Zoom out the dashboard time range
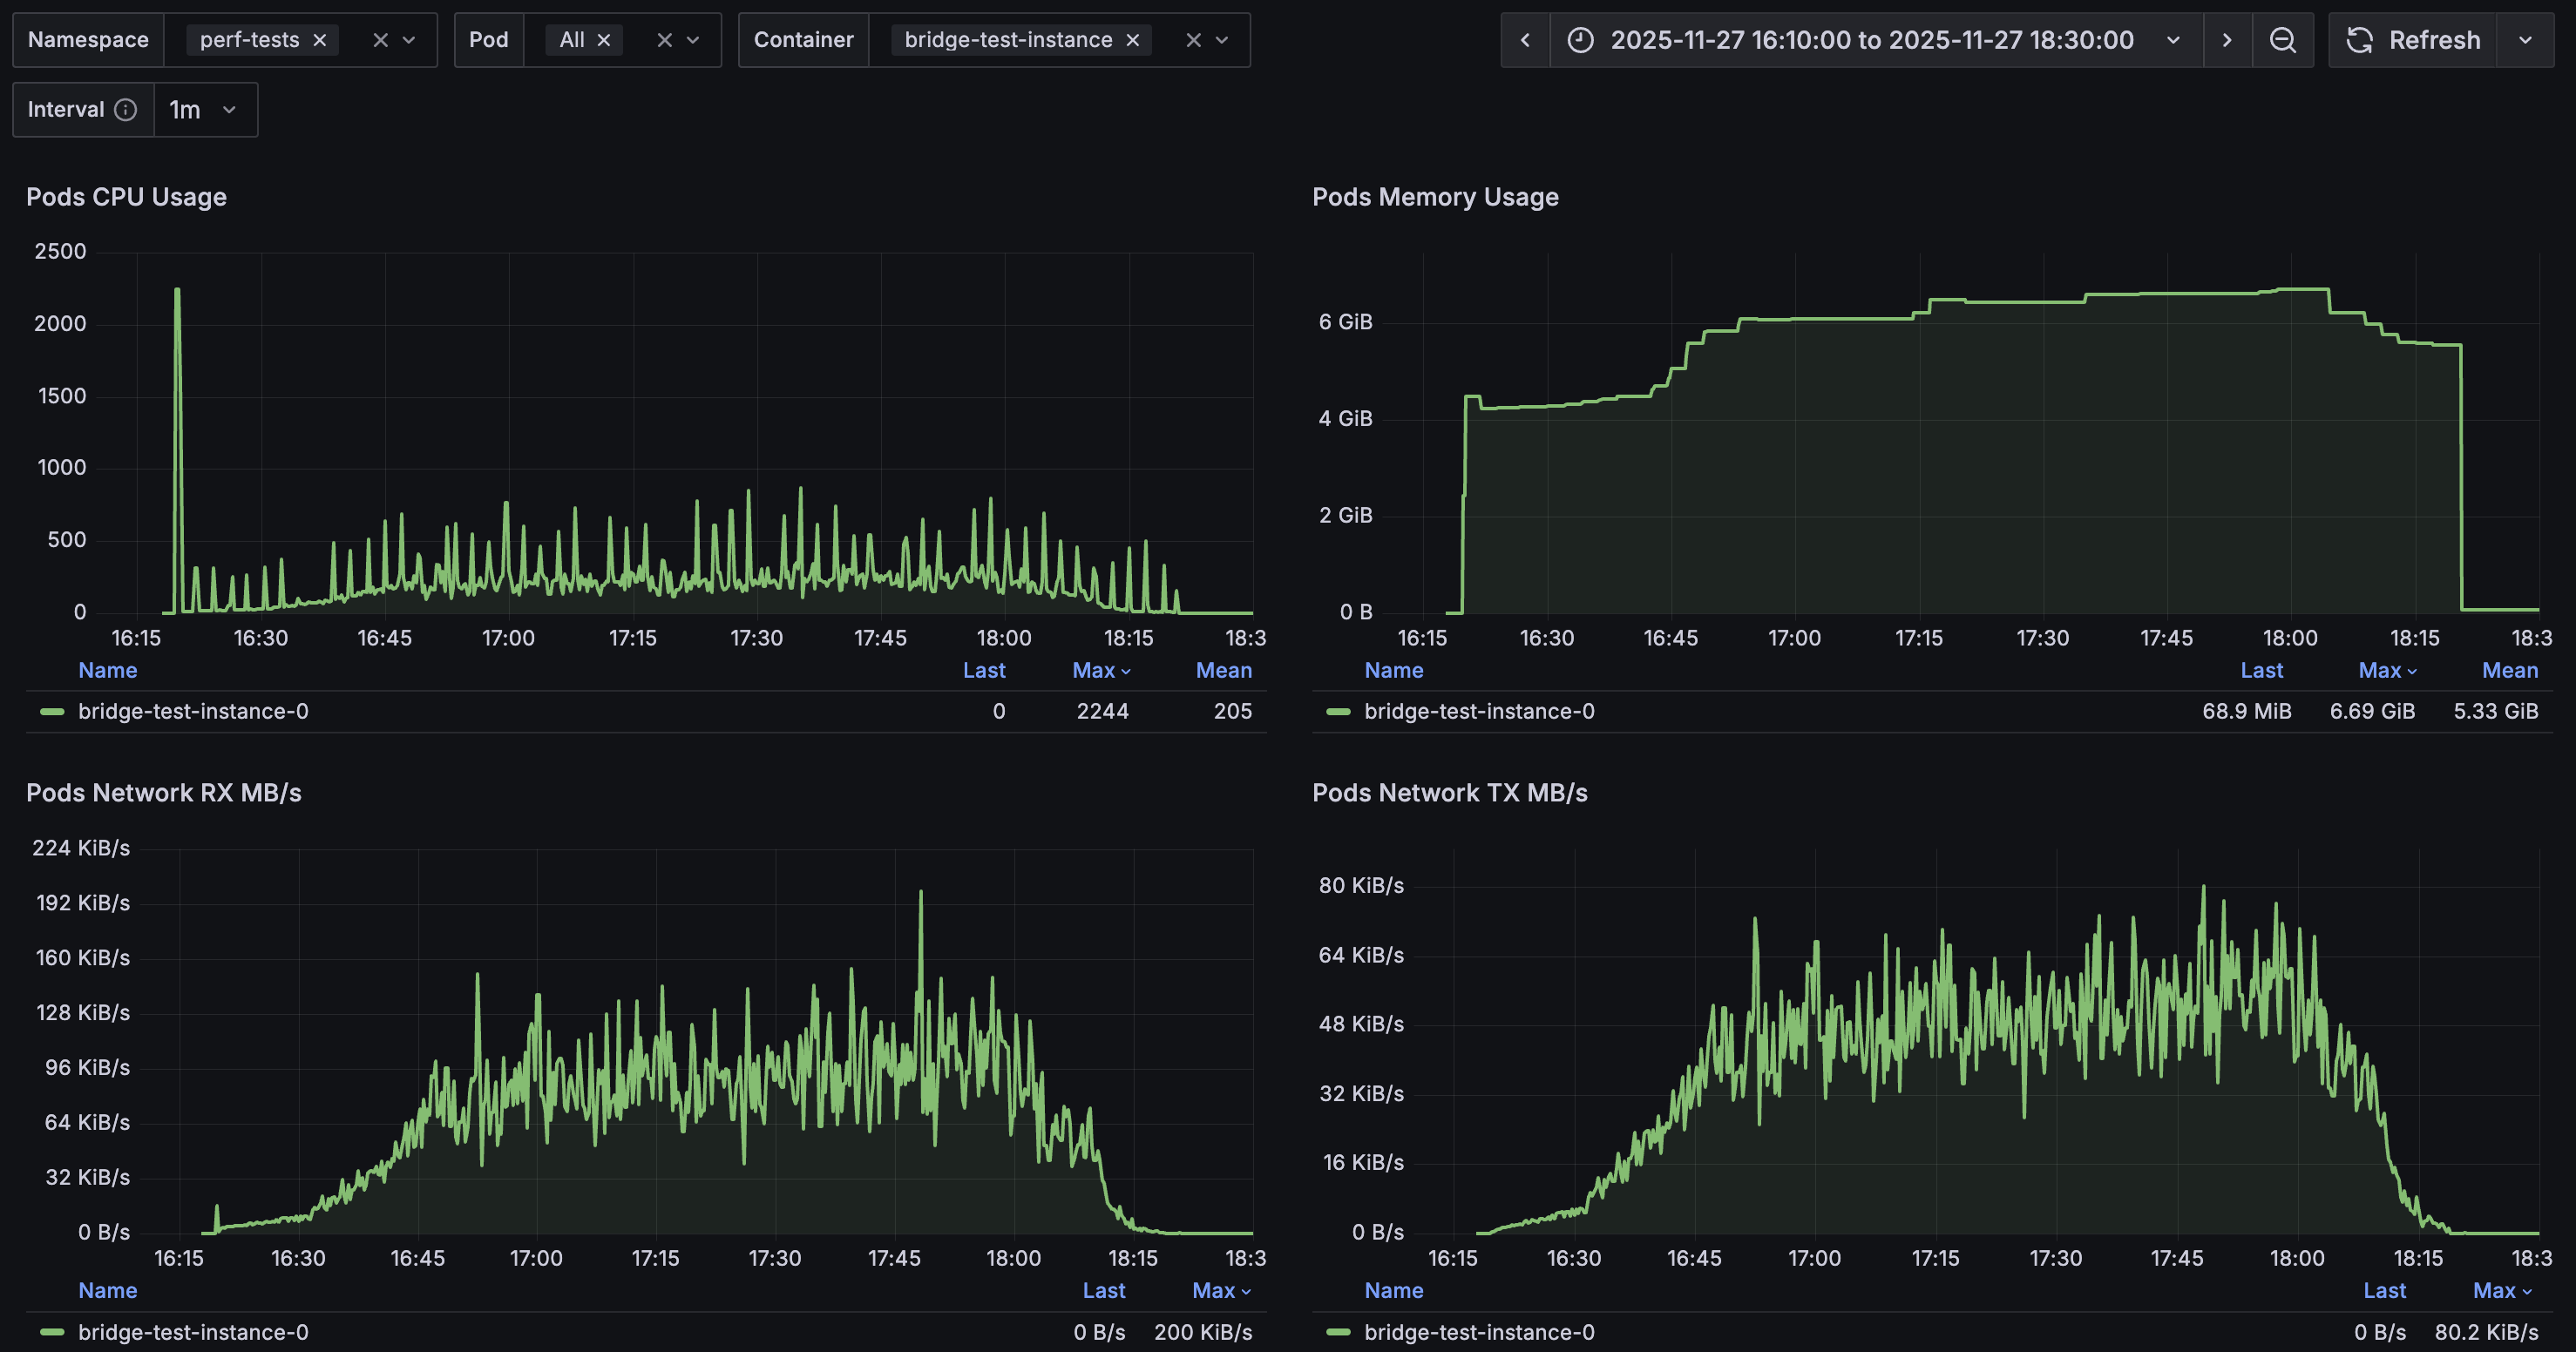Viewport: 2576px width, 1352px height. pos(2283,40)
